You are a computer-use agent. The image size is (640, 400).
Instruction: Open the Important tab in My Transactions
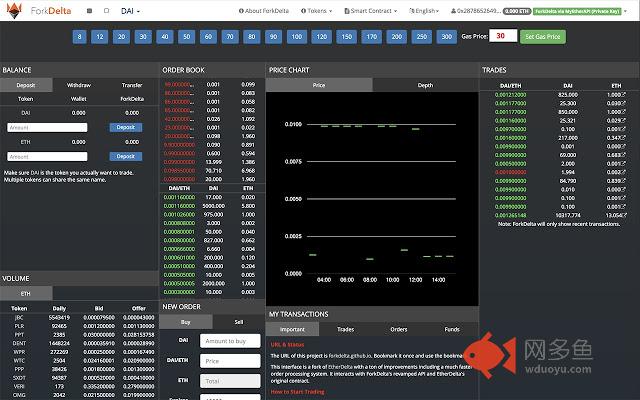[292, 329]
